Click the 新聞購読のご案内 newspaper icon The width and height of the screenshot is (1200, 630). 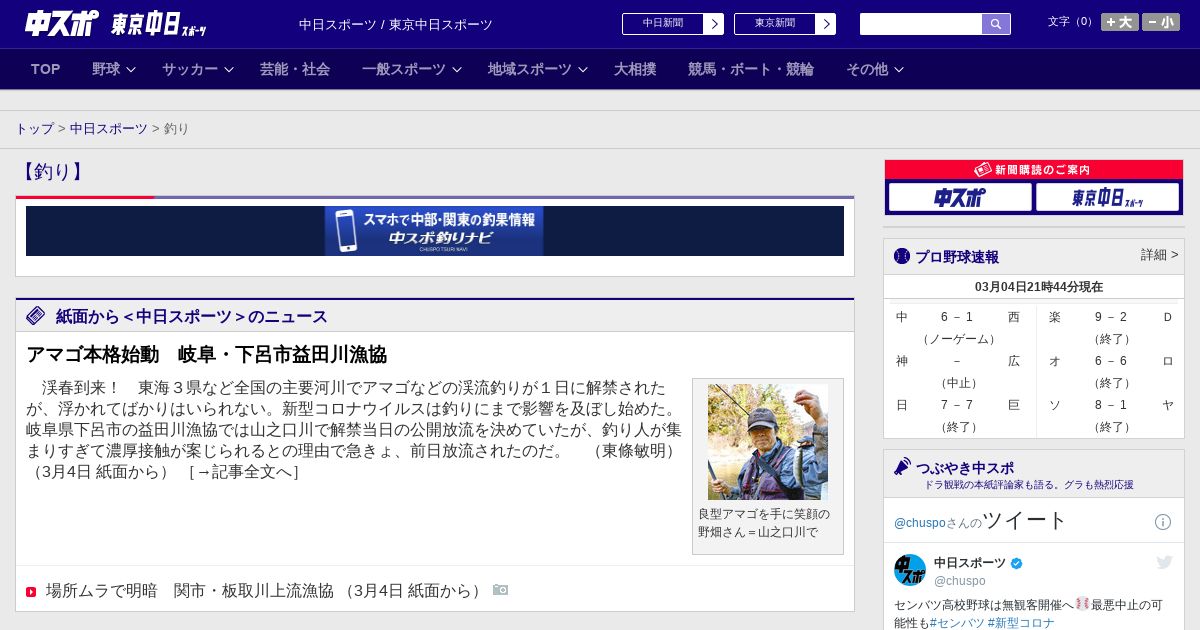pos(982,170)
